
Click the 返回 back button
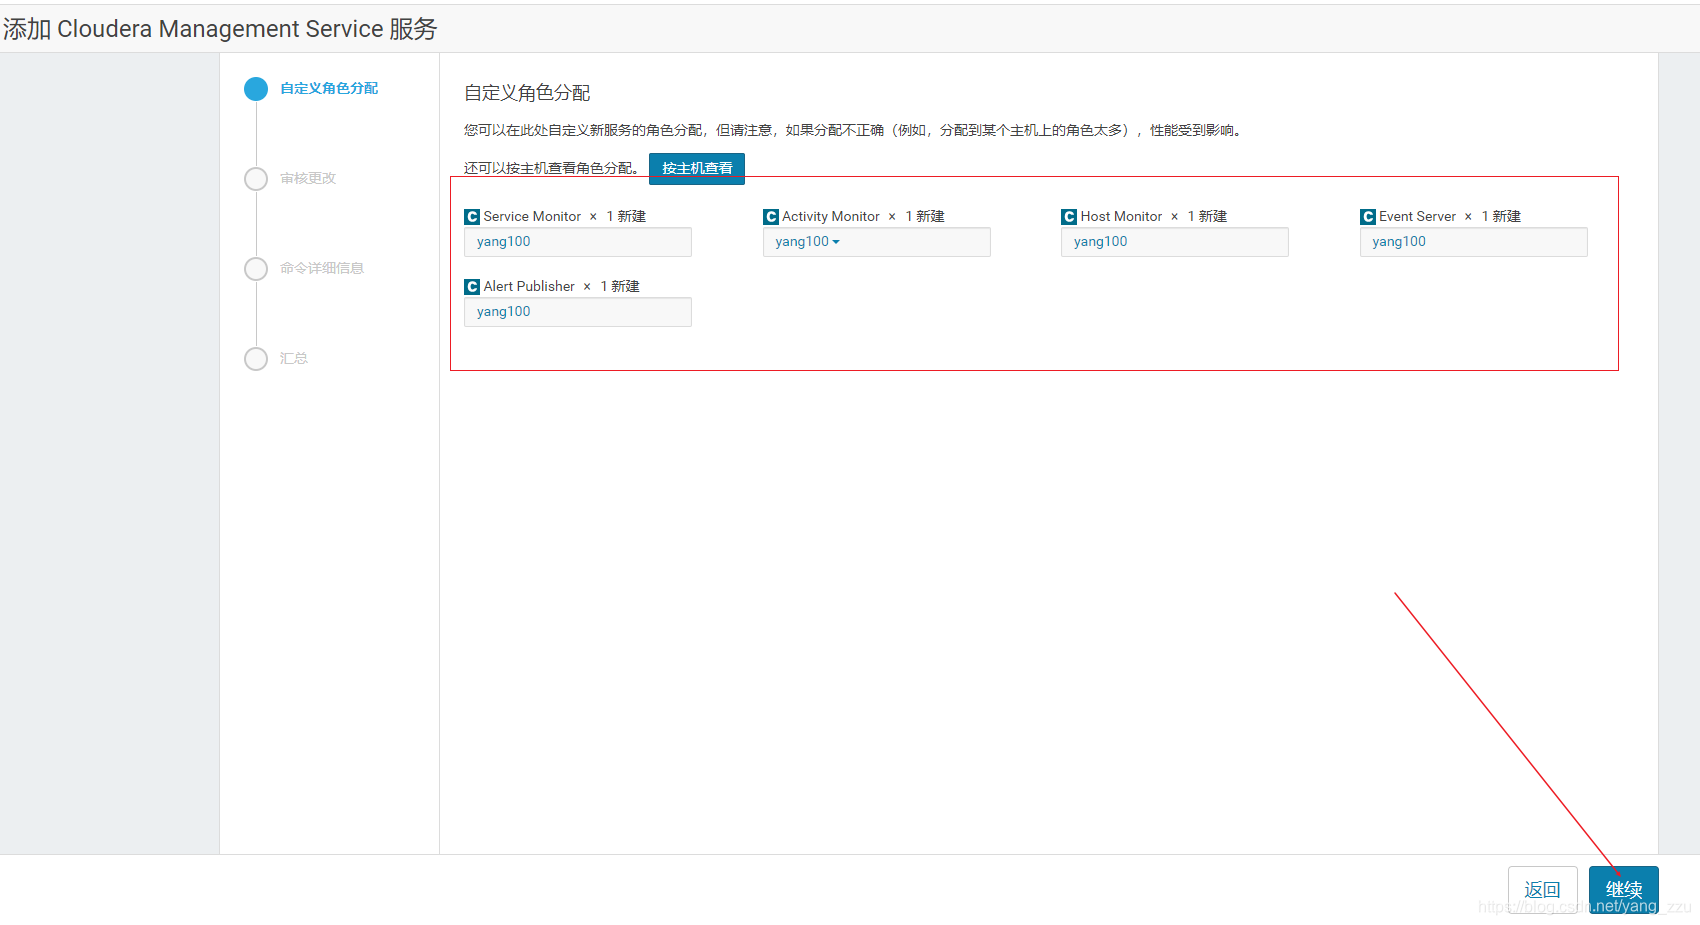click(1543, 890)
